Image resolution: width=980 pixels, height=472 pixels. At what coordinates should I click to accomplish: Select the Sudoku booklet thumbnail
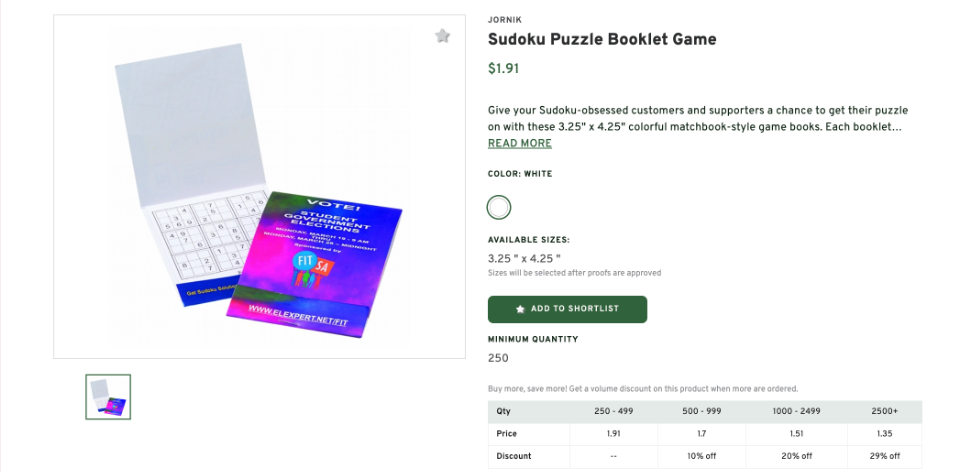[x=108, y=397]
